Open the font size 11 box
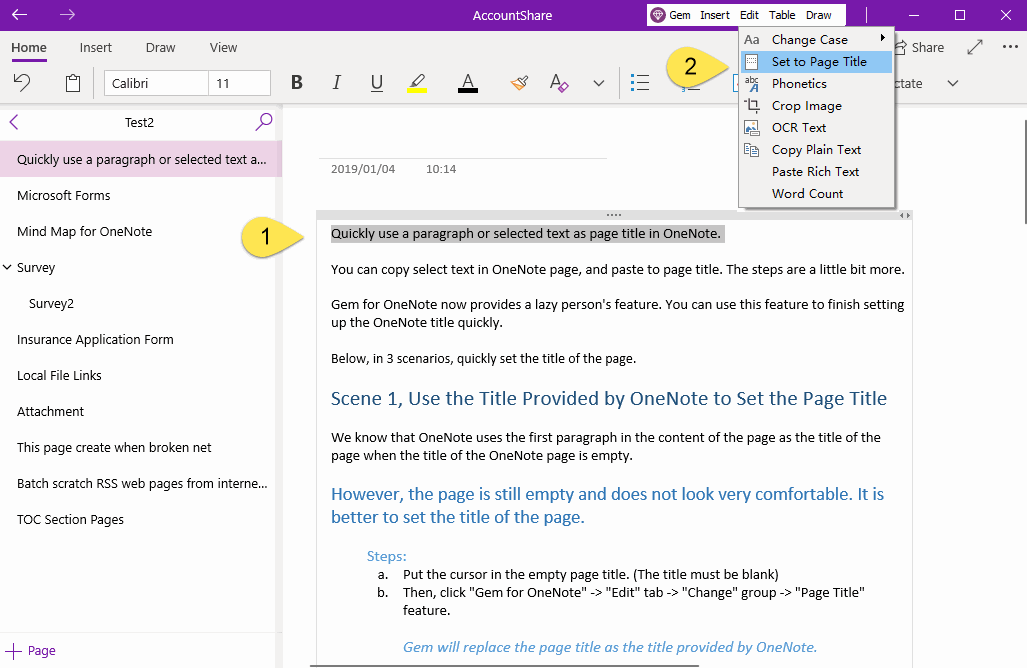Image resolution: width=1027 pixels, height=668 pixels. (239, 83)
